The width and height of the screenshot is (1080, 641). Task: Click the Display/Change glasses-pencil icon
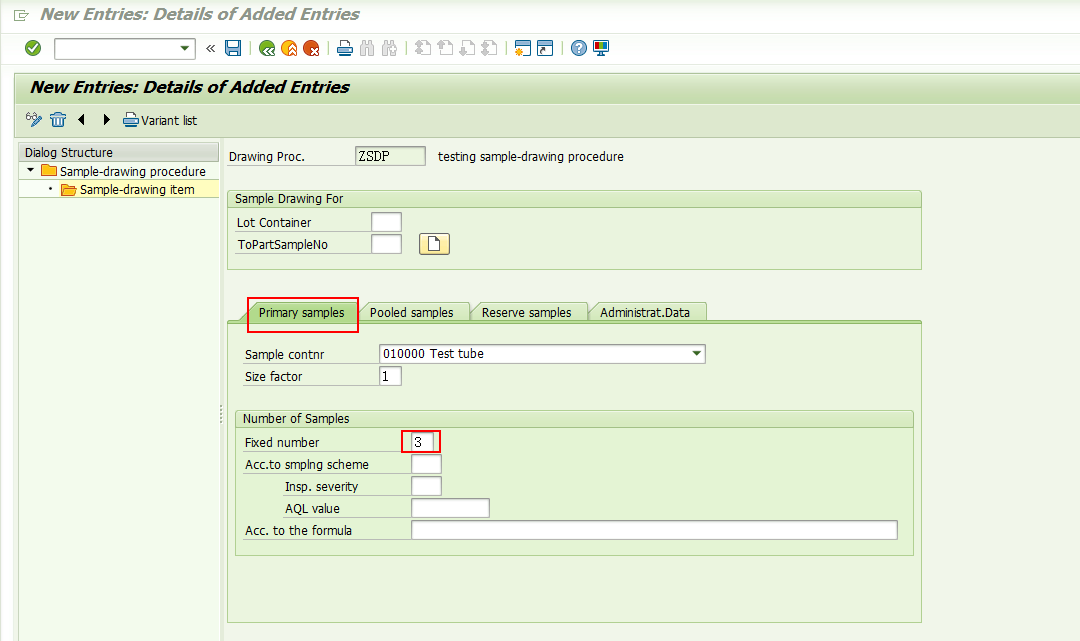[x=34, y=120]
